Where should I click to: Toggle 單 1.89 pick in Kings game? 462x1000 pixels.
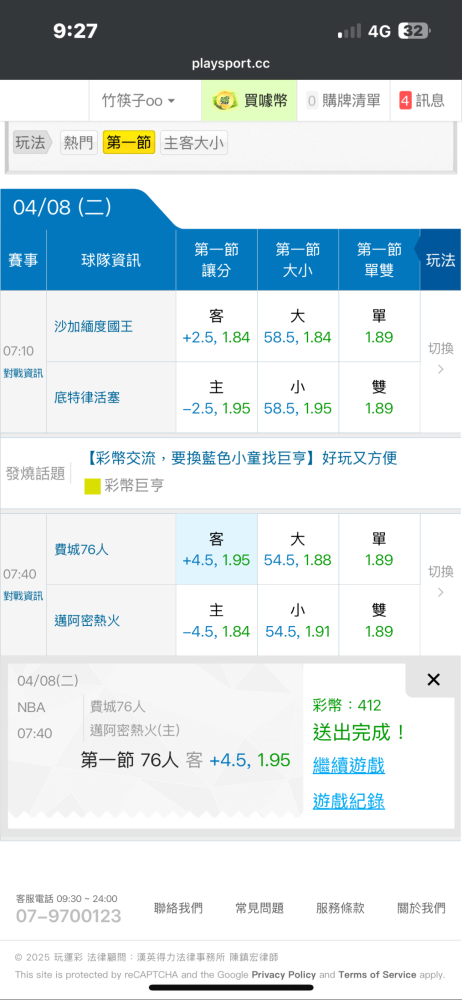pos(379,327)
